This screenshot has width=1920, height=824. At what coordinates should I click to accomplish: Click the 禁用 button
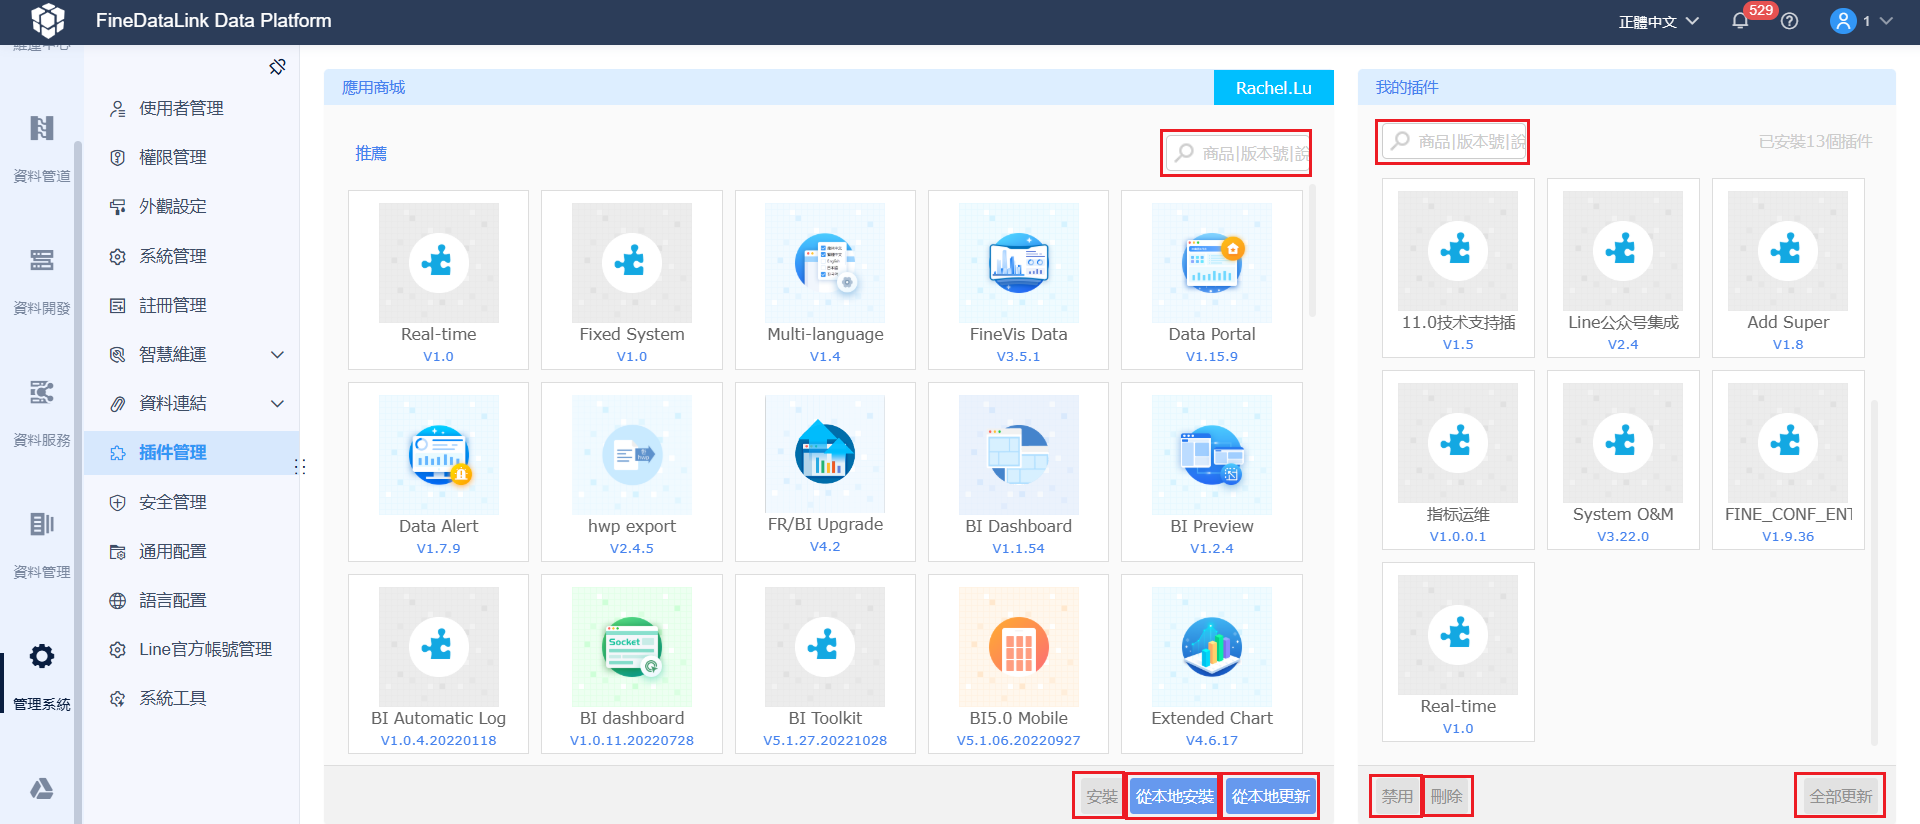[x=1396, y=796]
